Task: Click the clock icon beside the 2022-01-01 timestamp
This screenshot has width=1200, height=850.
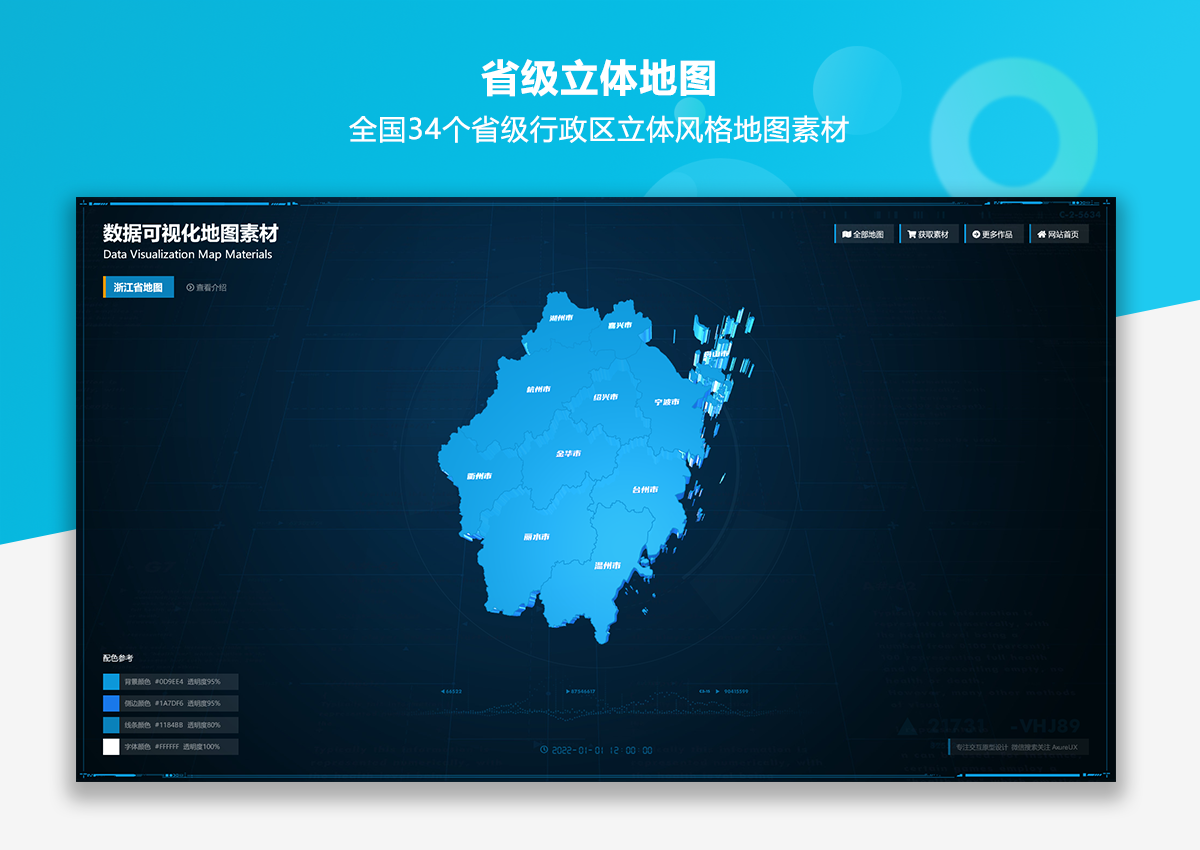Action: point(543,750)
